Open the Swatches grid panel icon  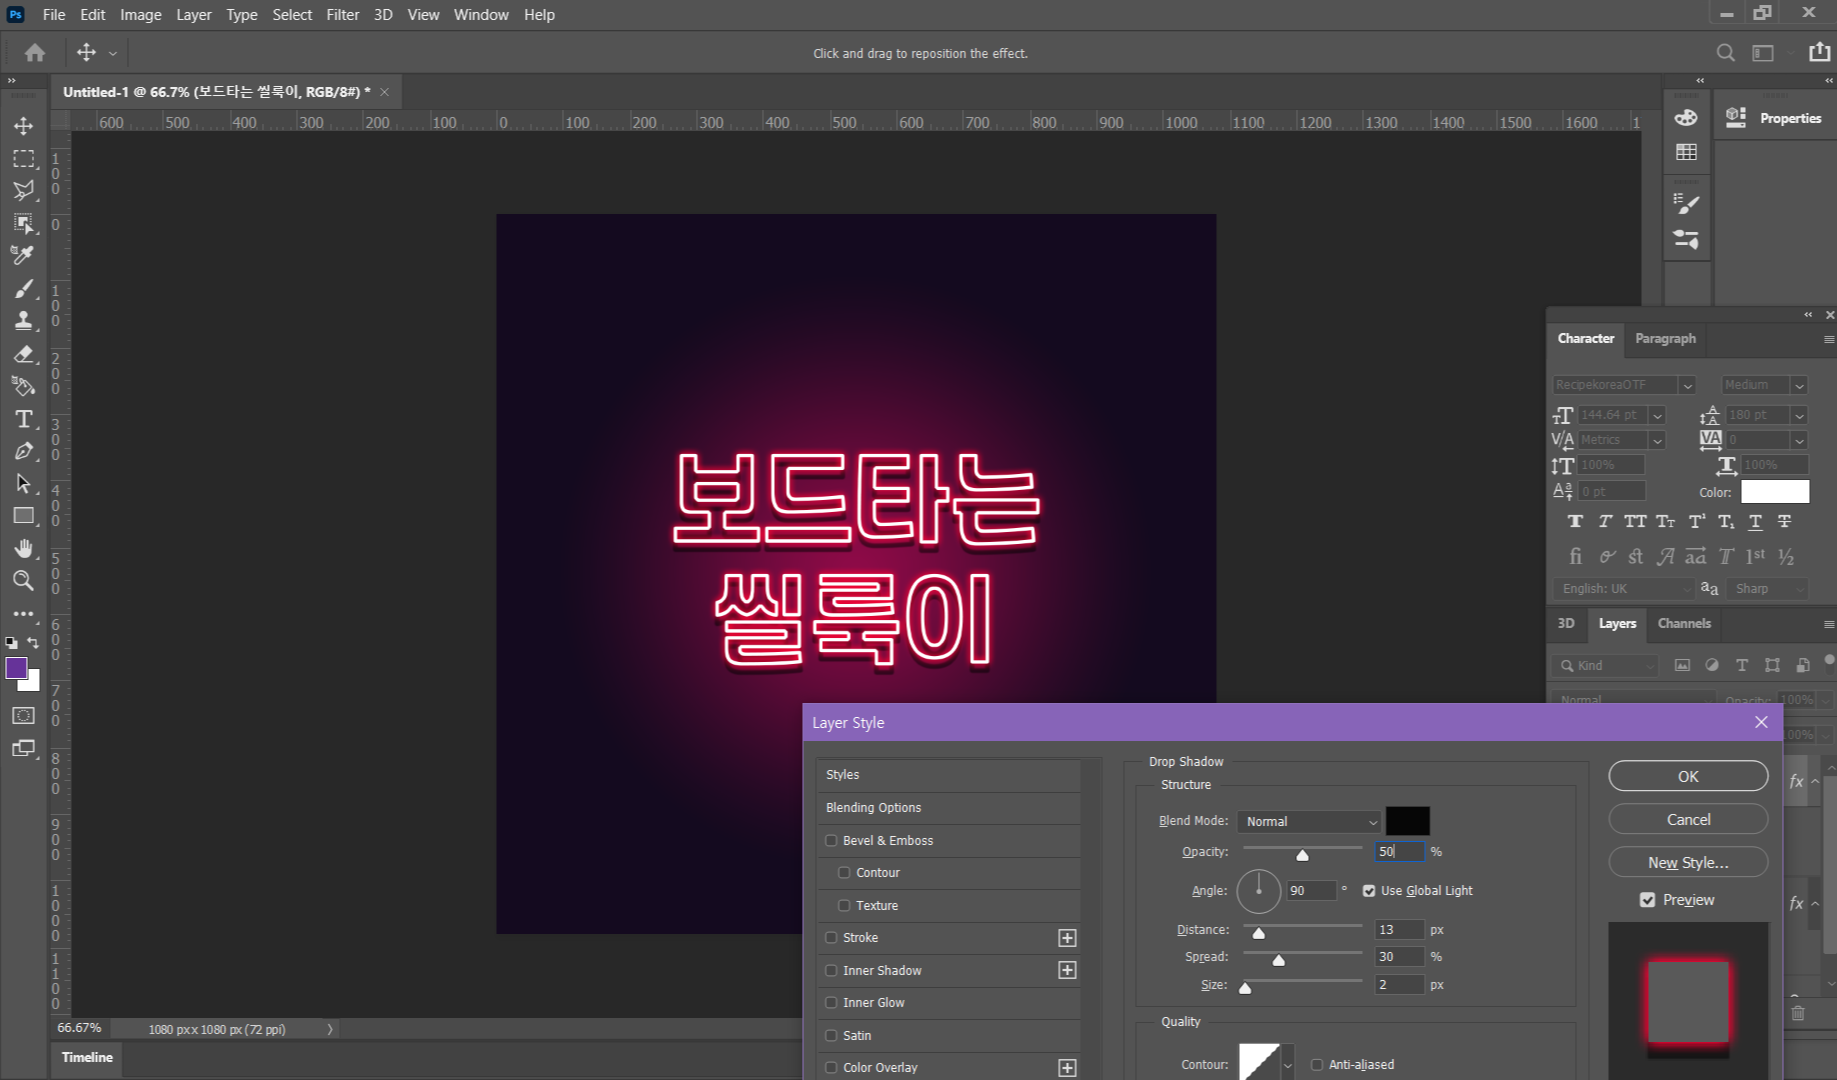click(1686, 152)
